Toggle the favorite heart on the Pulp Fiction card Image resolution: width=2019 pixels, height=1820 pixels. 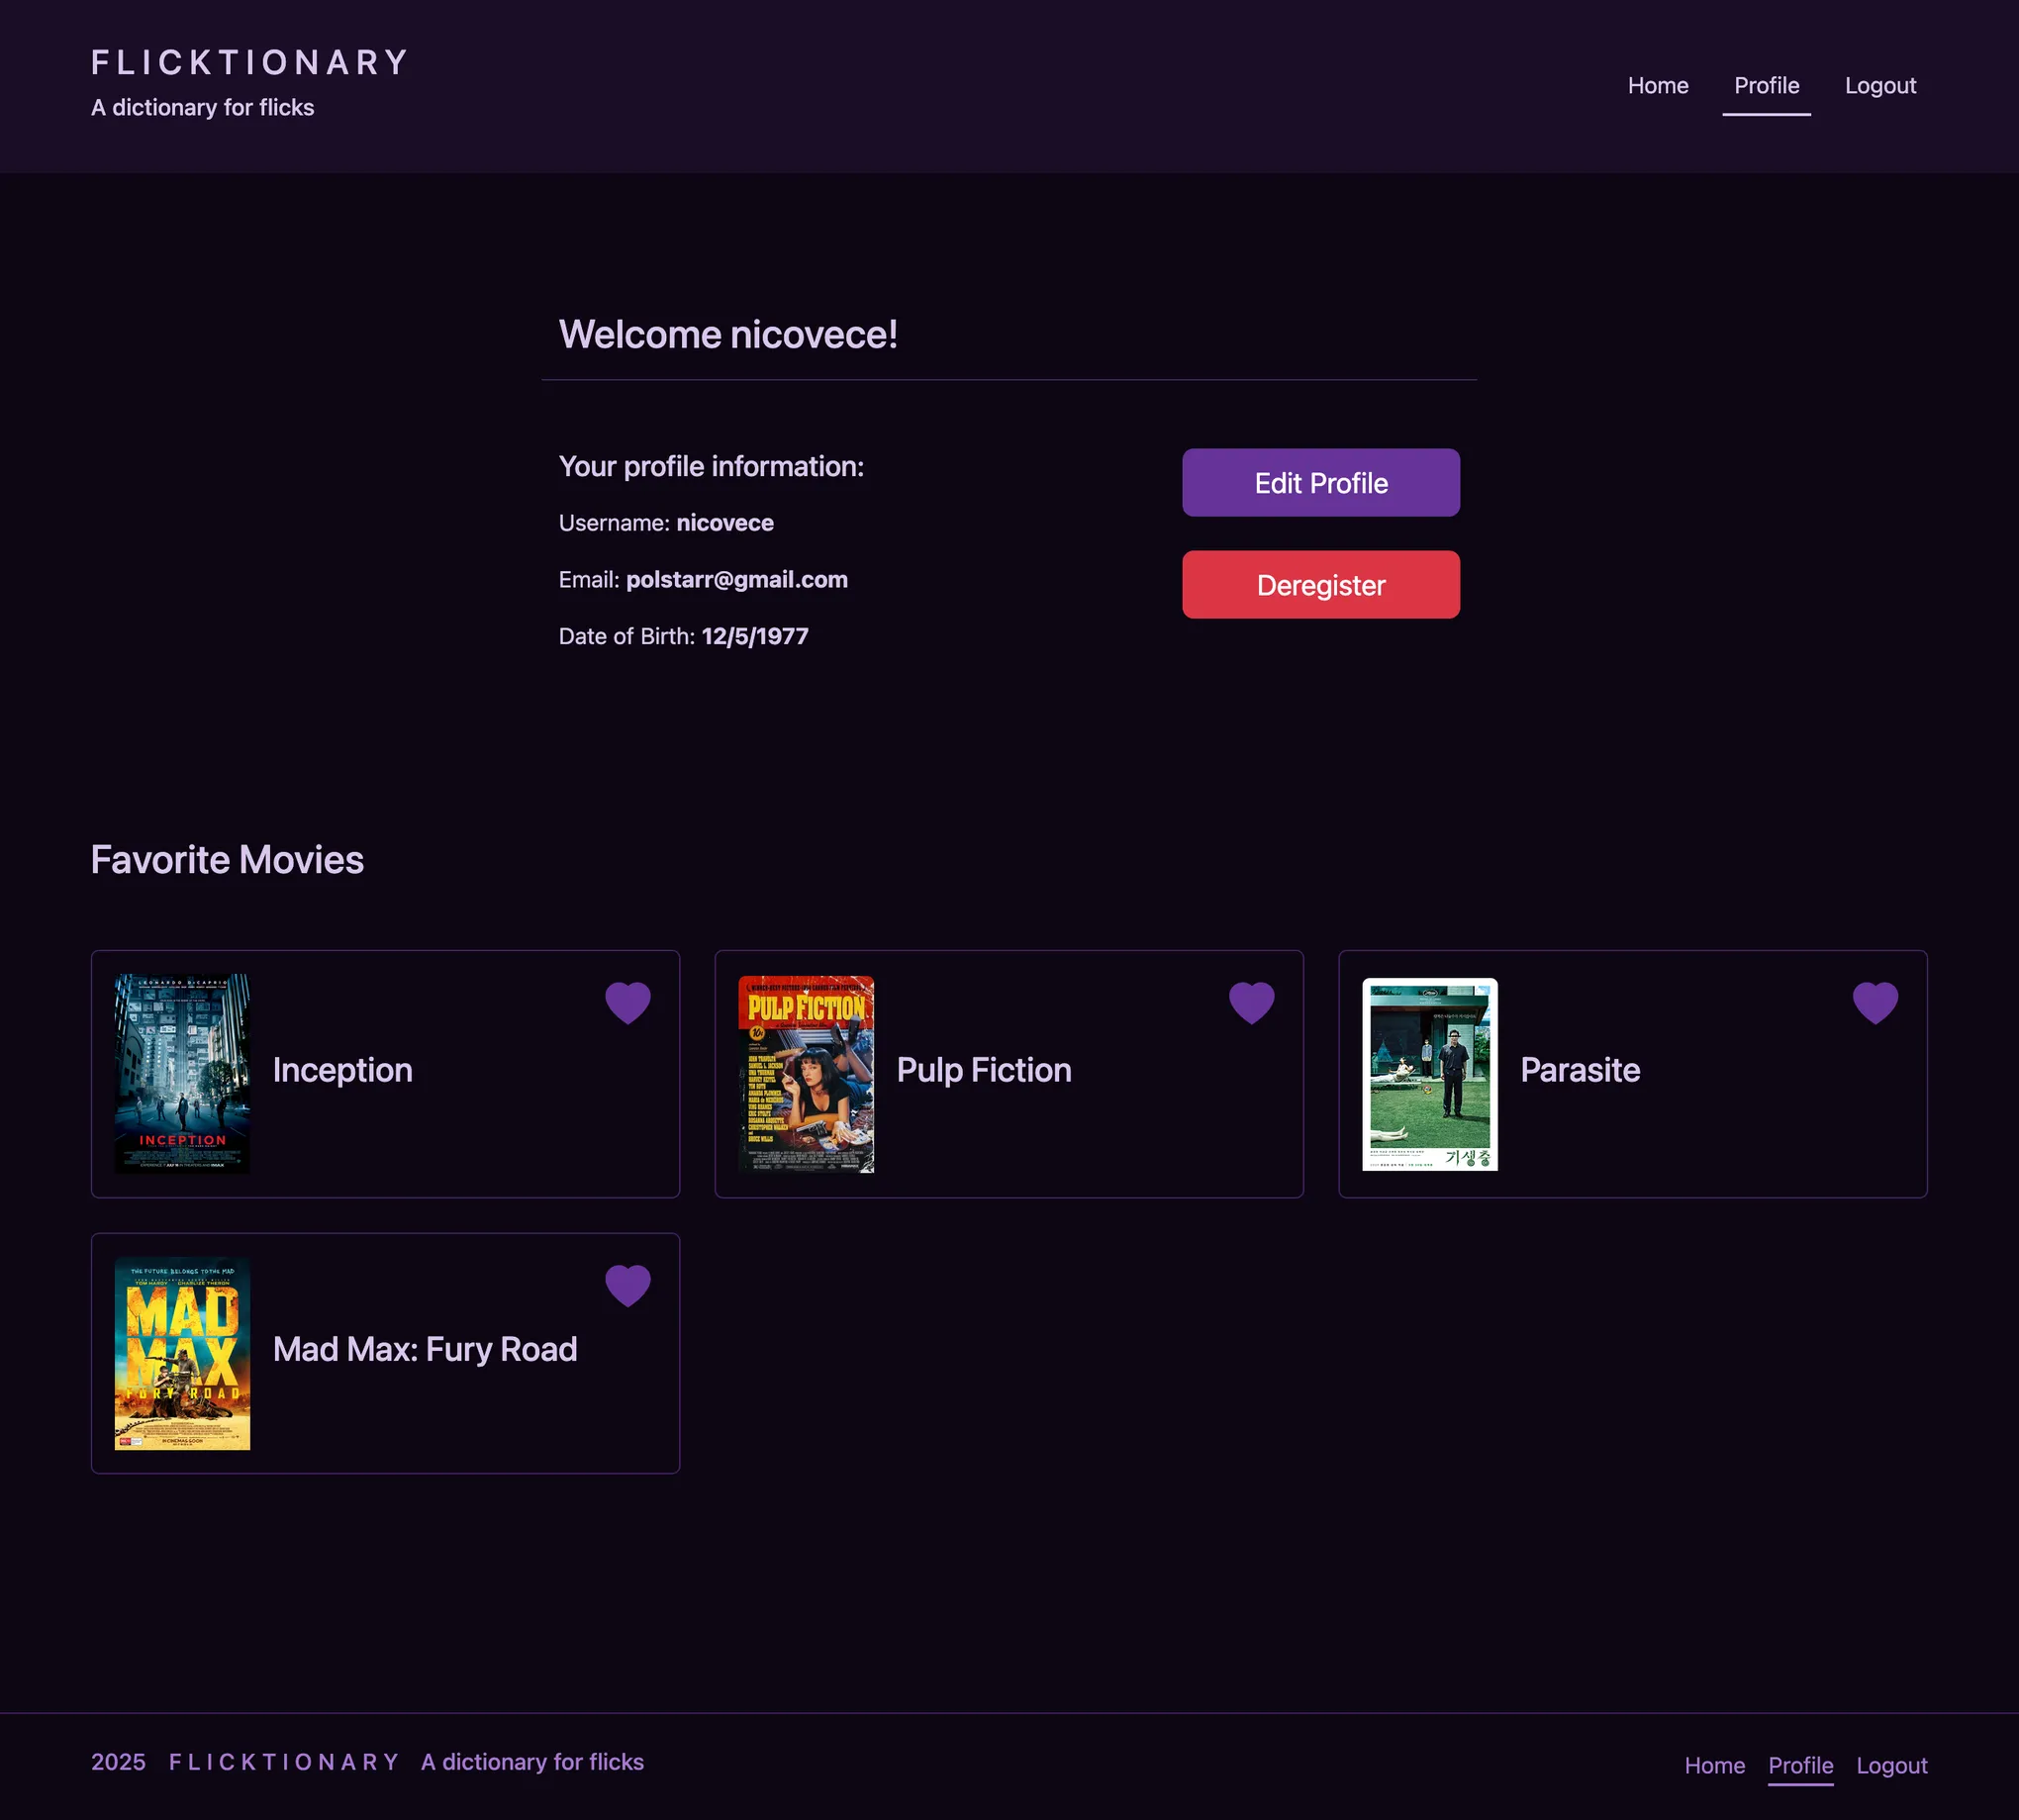click(x=1251, y=1003)
